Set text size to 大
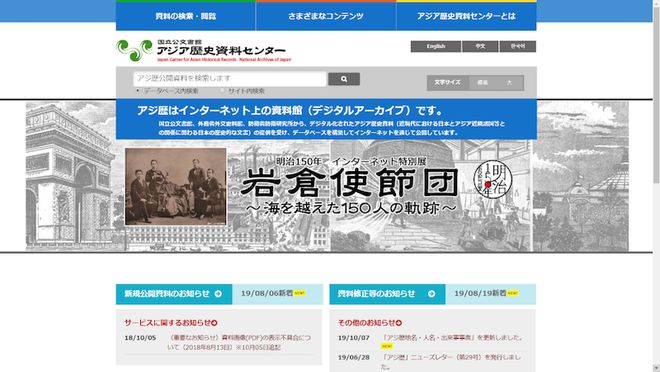Viewport: 660px width, 372px height. tap(509, 83)
